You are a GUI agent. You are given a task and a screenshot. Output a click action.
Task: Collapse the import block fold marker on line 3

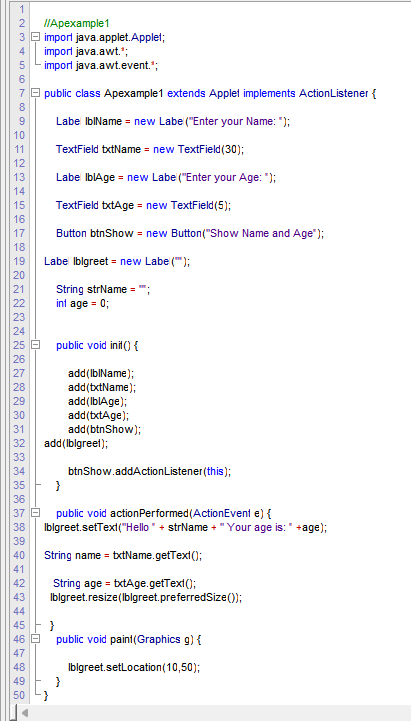pos(35,37)
